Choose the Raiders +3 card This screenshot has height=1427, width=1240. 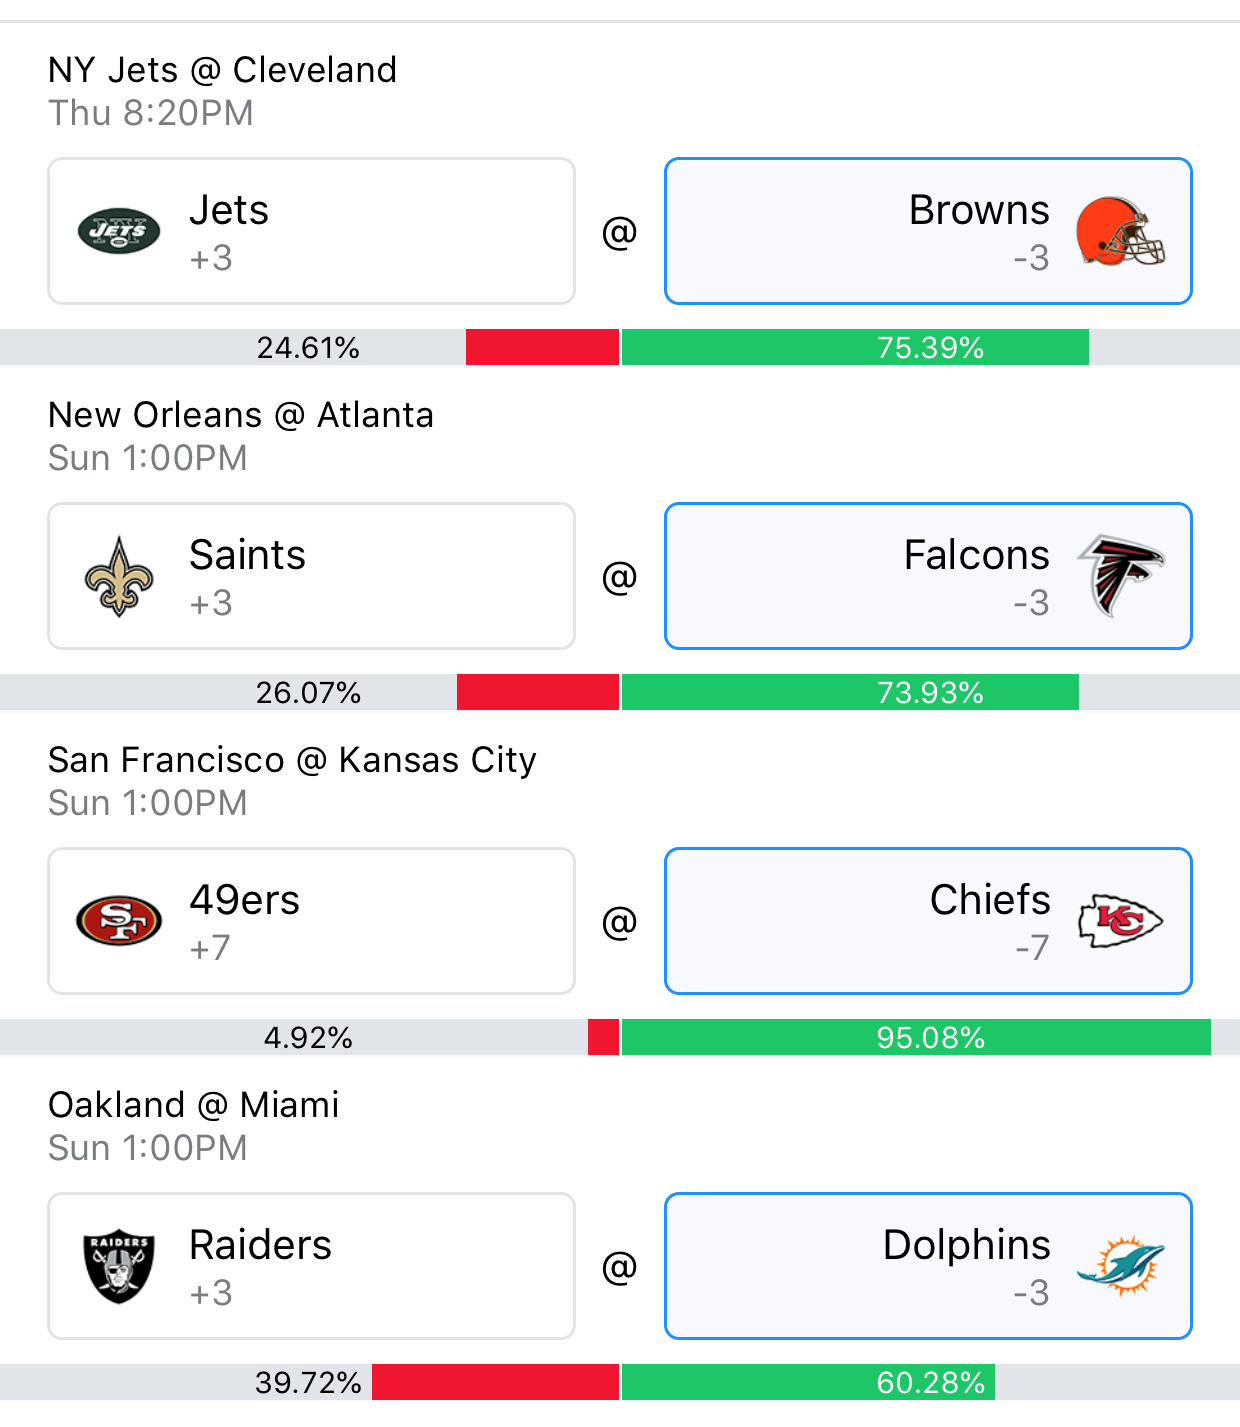(x=311, y=1266)
